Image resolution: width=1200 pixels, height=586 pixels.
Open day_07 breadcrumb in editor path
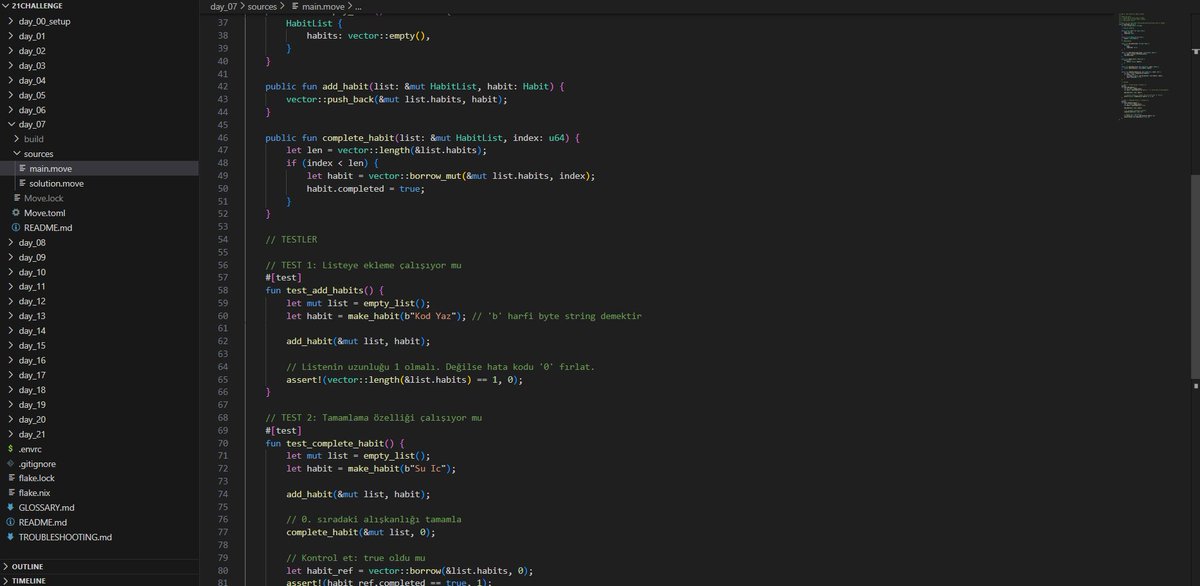tap(224, 7)
